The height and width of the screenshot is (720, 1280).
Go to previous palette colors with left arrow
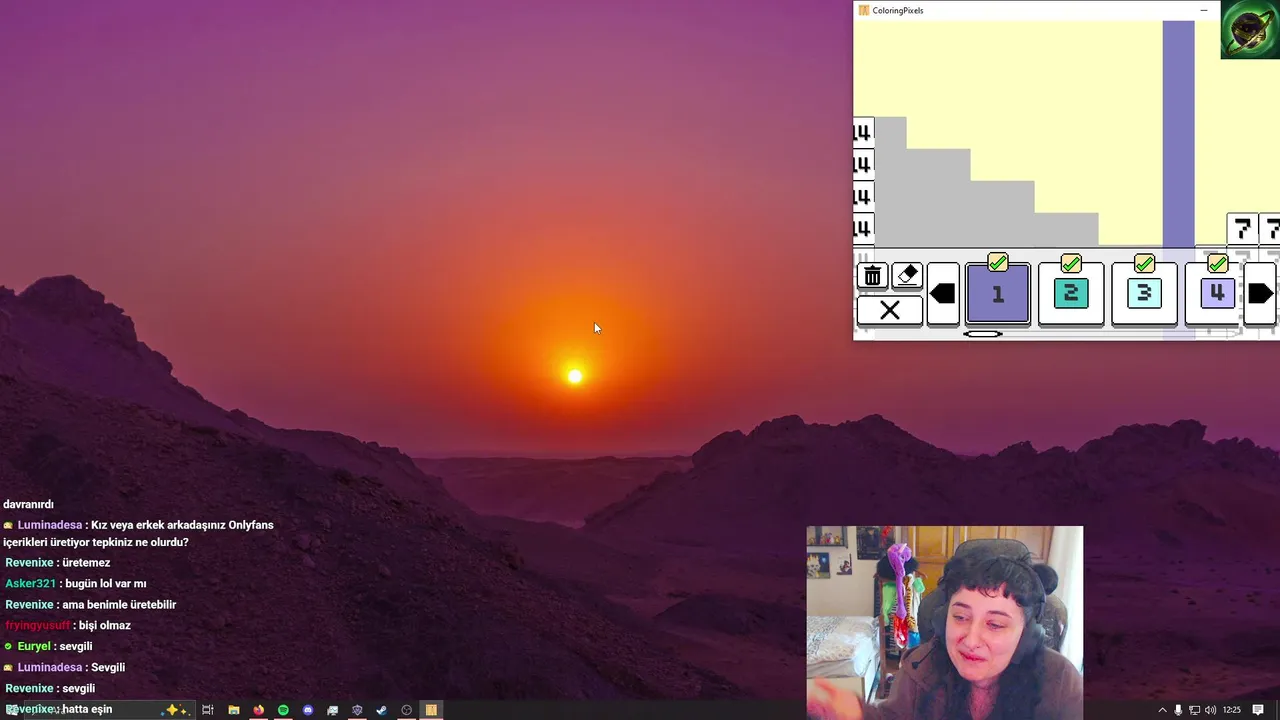click(x=943, y=294)
